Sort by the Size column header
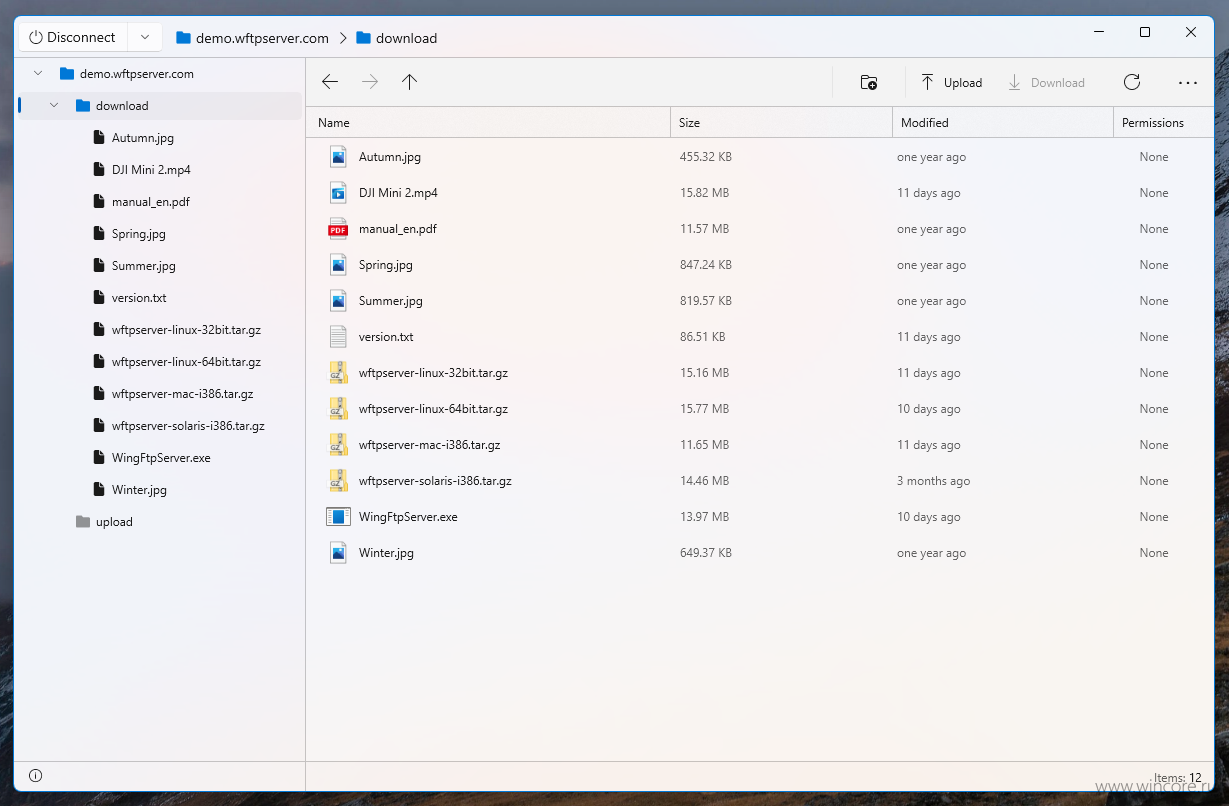The width and height of the screenshot is (1229, 806). pos(781,123)
